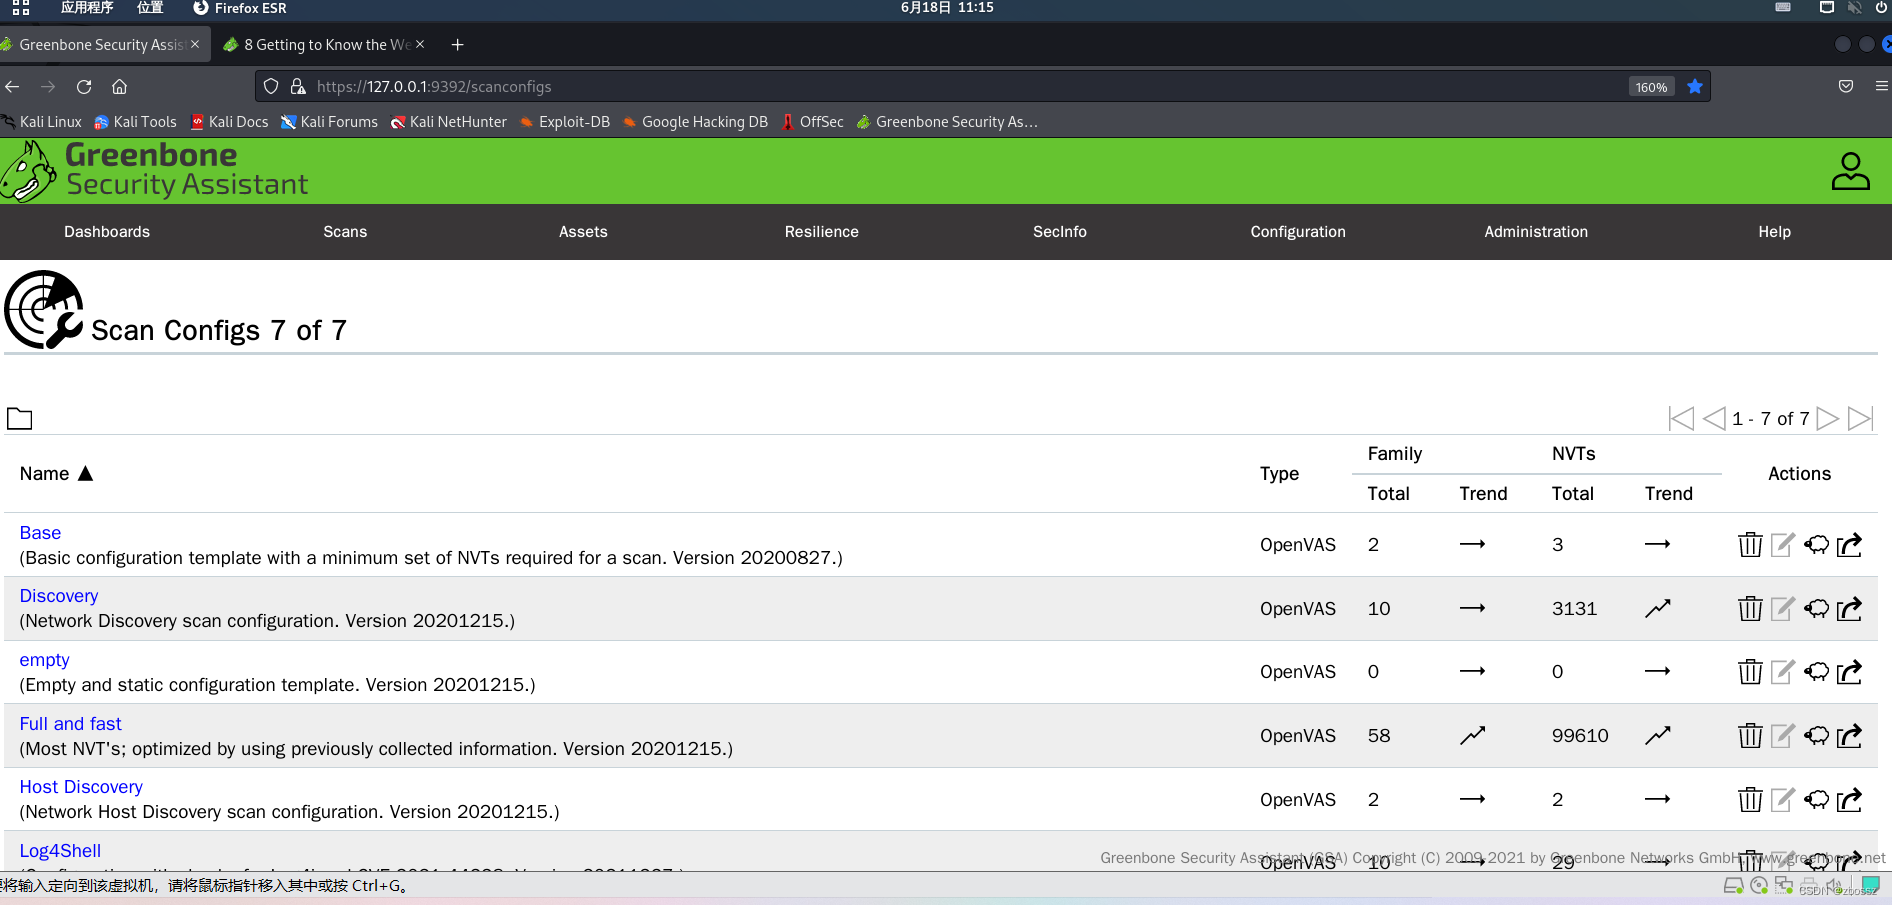Open the power icon in the top panel
This screenshot has width=1892, height=905.
[x=1881, y=8]
